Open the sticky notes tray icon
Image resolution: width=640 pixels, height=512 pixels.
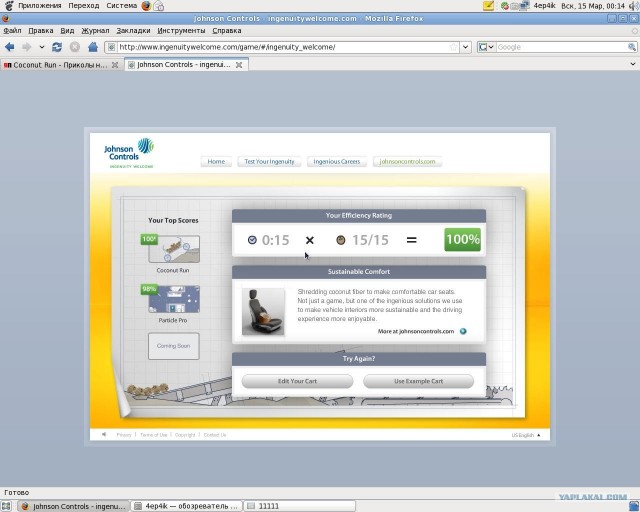pyautogui.click(x=488, y=6)
